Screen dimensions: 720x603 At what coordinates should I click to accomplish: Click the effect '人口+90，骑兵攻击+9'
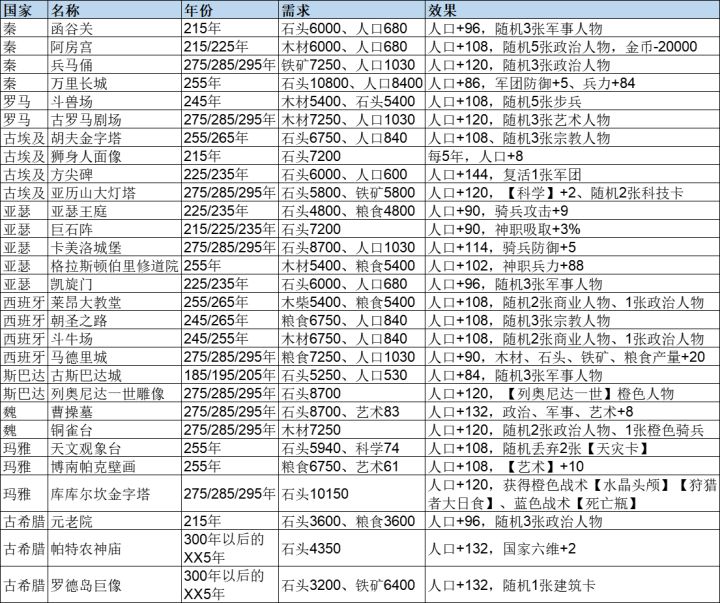(572, 211)
